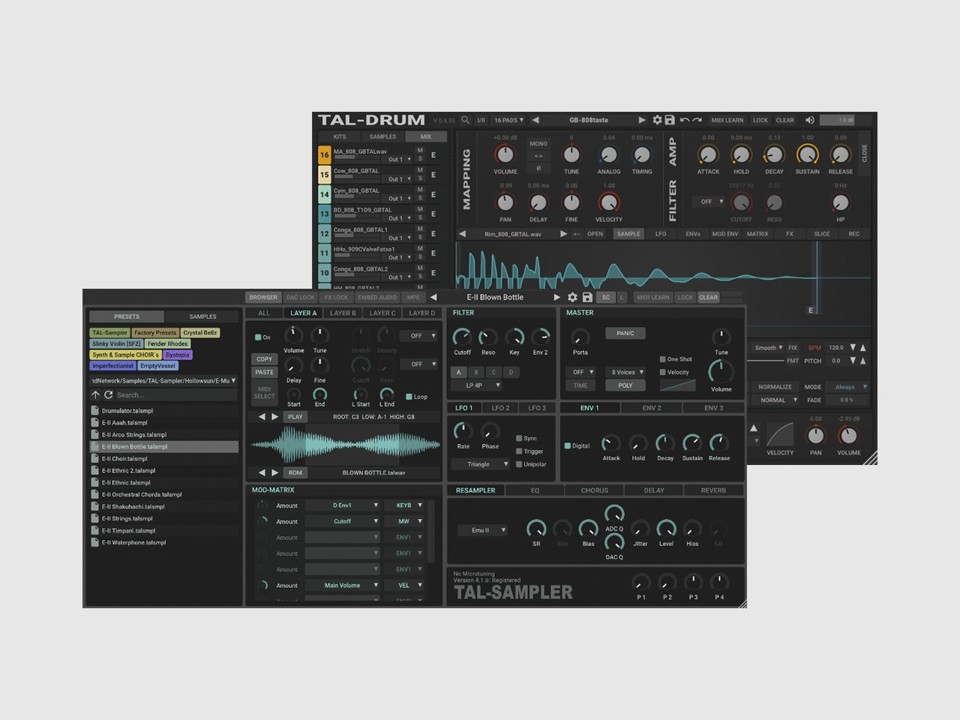The width and height of the screenshot is (960, 720).
Task: Toggle the Digital envelope checkbox
Action: coord(568,446)
